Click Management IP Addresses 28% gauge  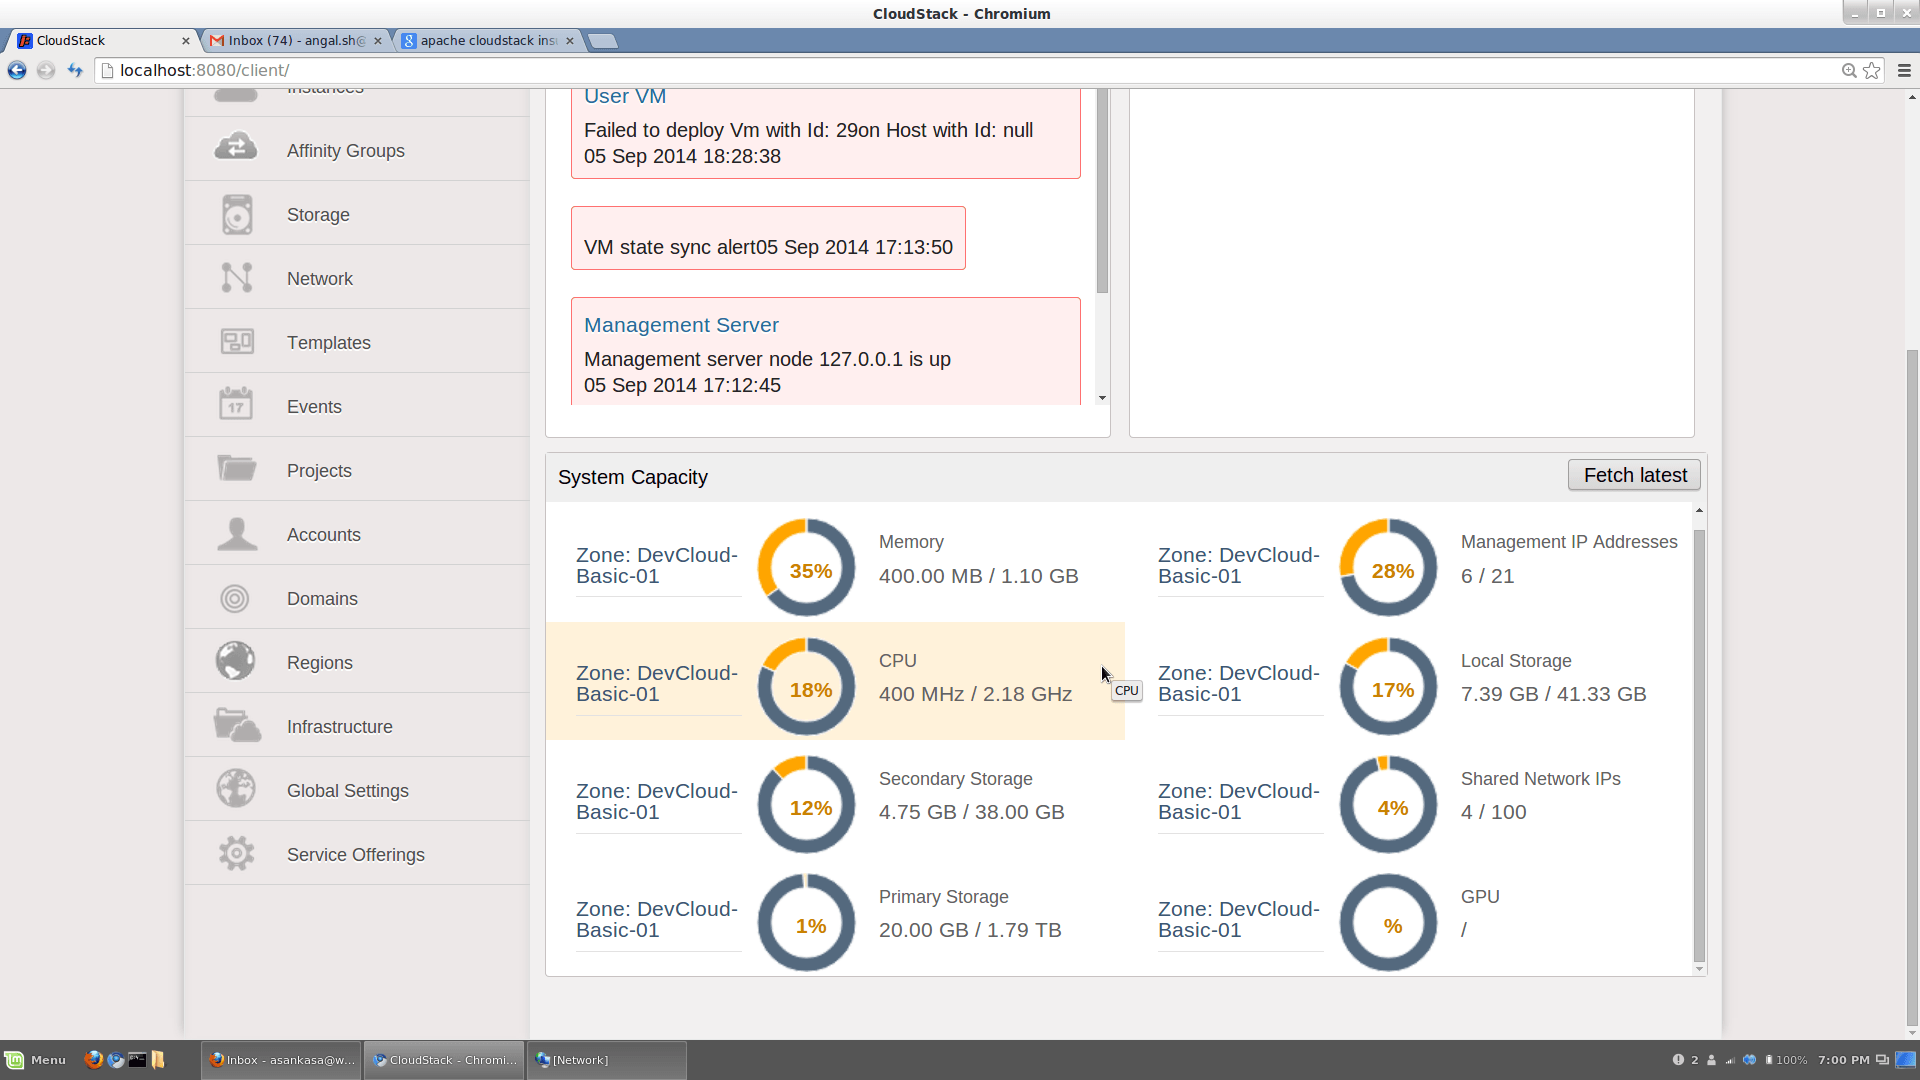(1388, 567)
